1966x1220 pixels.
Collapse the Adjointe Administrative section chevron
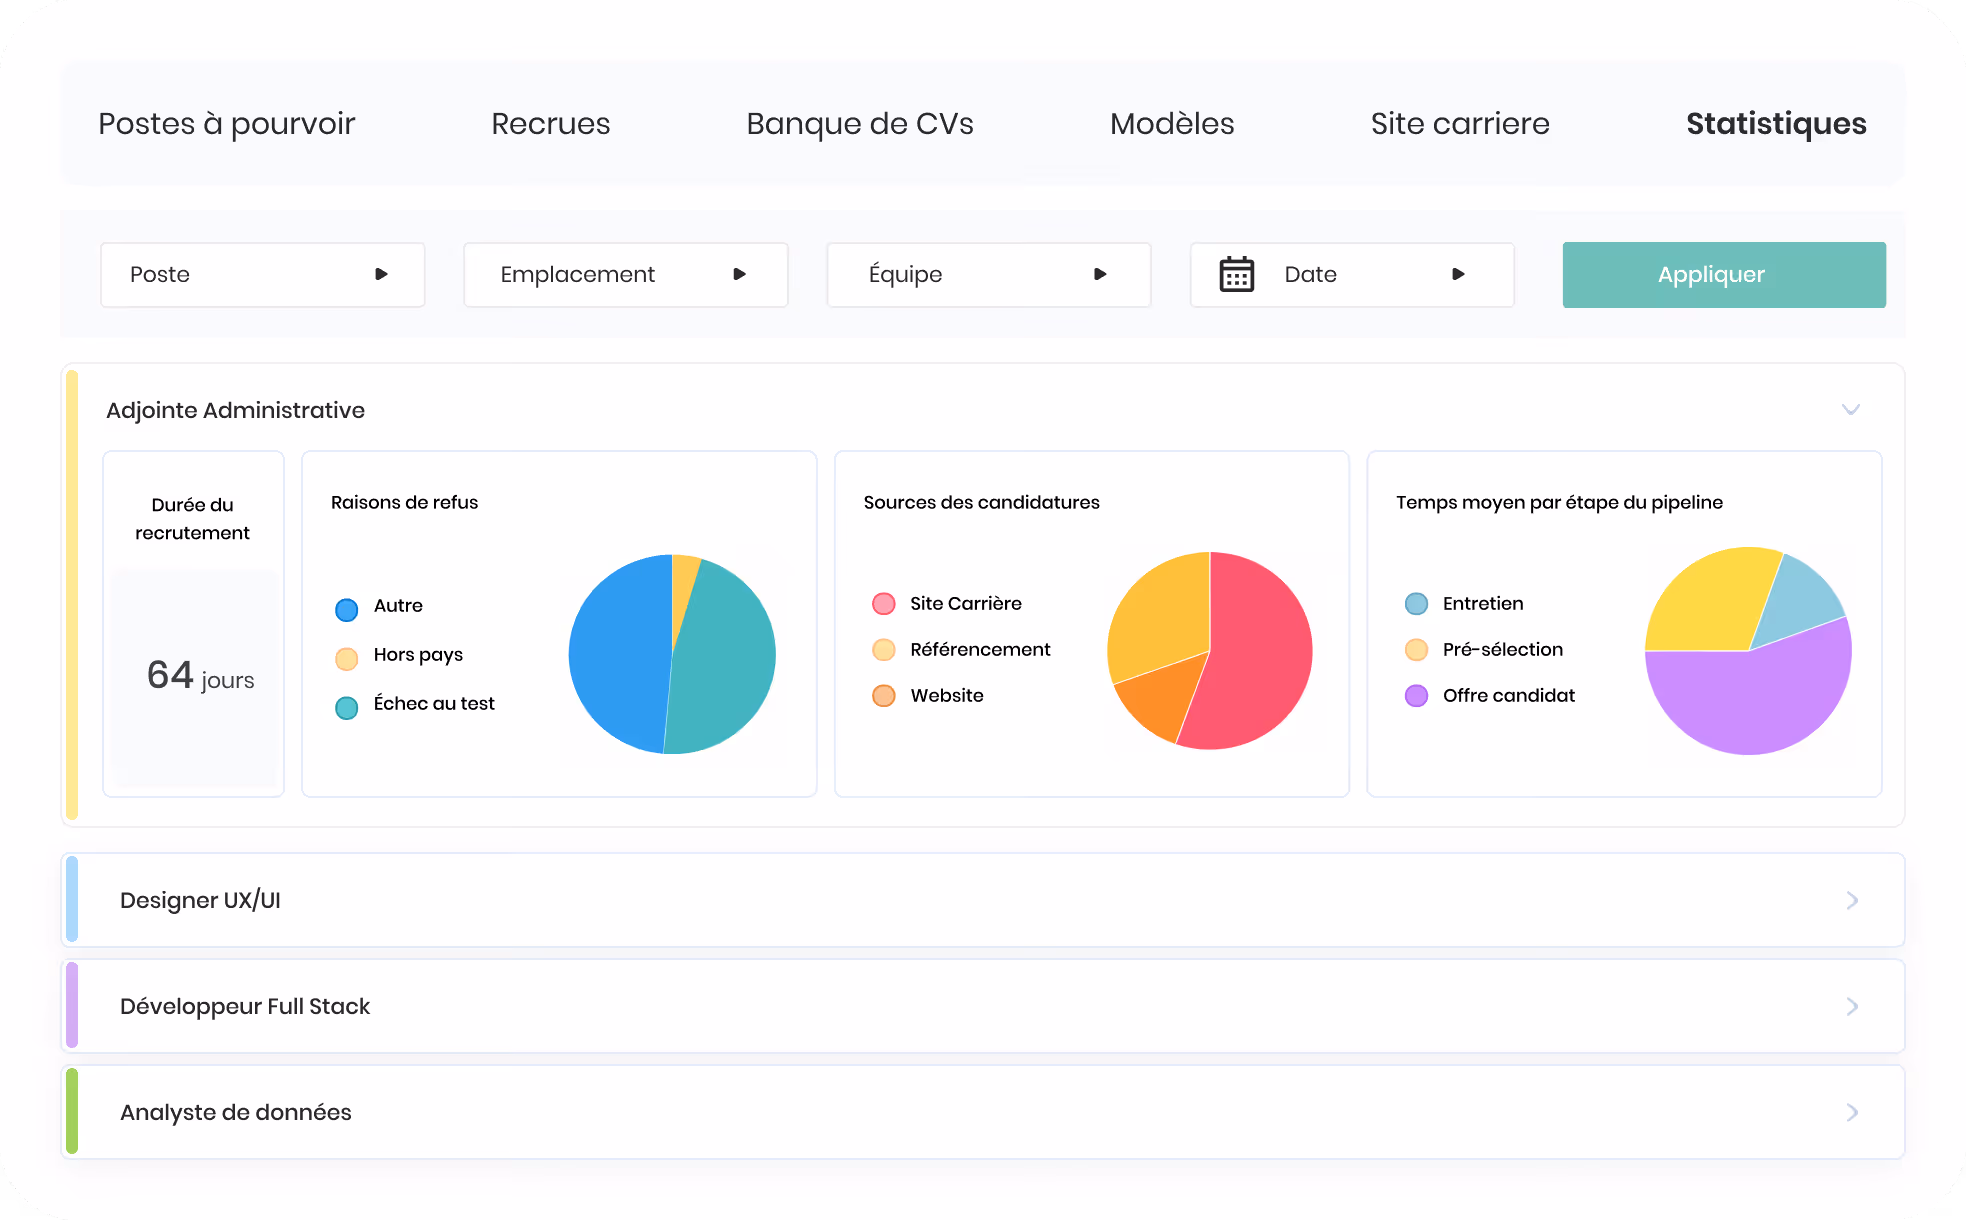pyautogui.click(x=1851, y=409)
